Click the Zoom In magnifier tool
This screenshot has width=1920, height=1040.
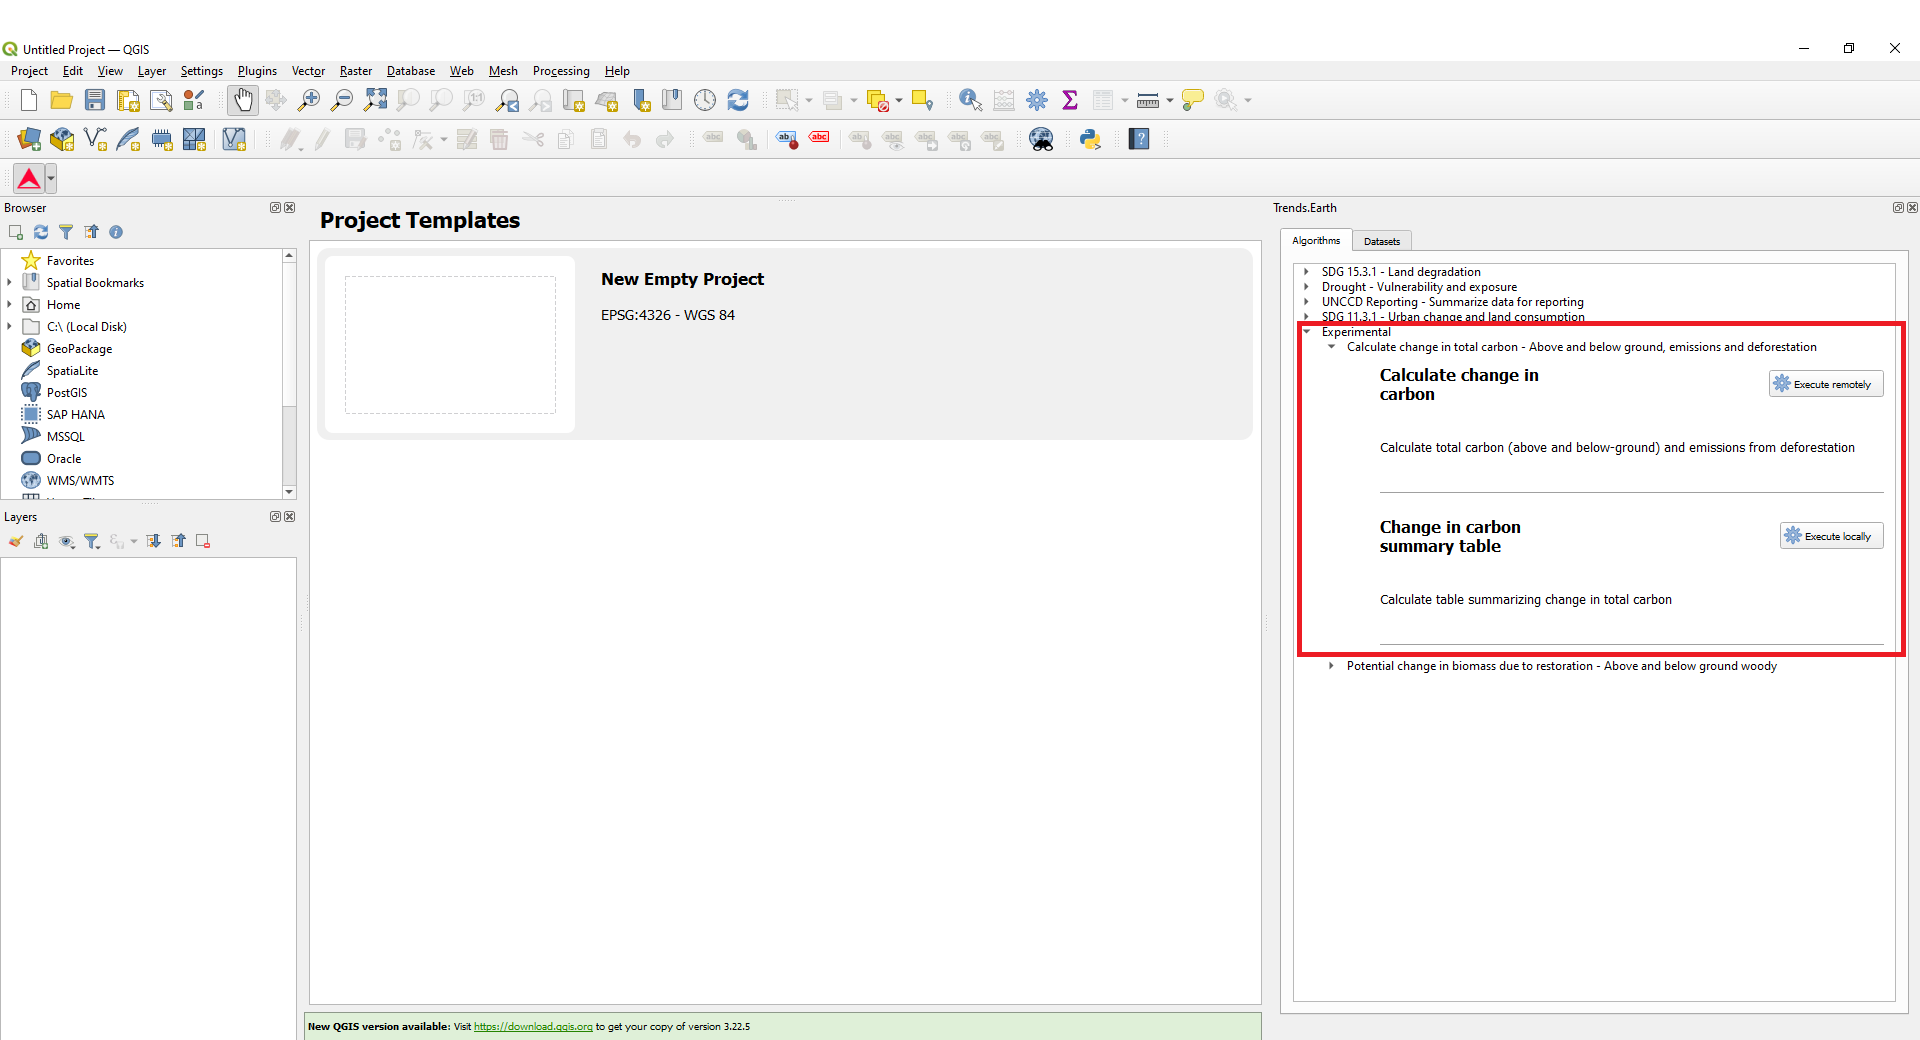point(309,100)
